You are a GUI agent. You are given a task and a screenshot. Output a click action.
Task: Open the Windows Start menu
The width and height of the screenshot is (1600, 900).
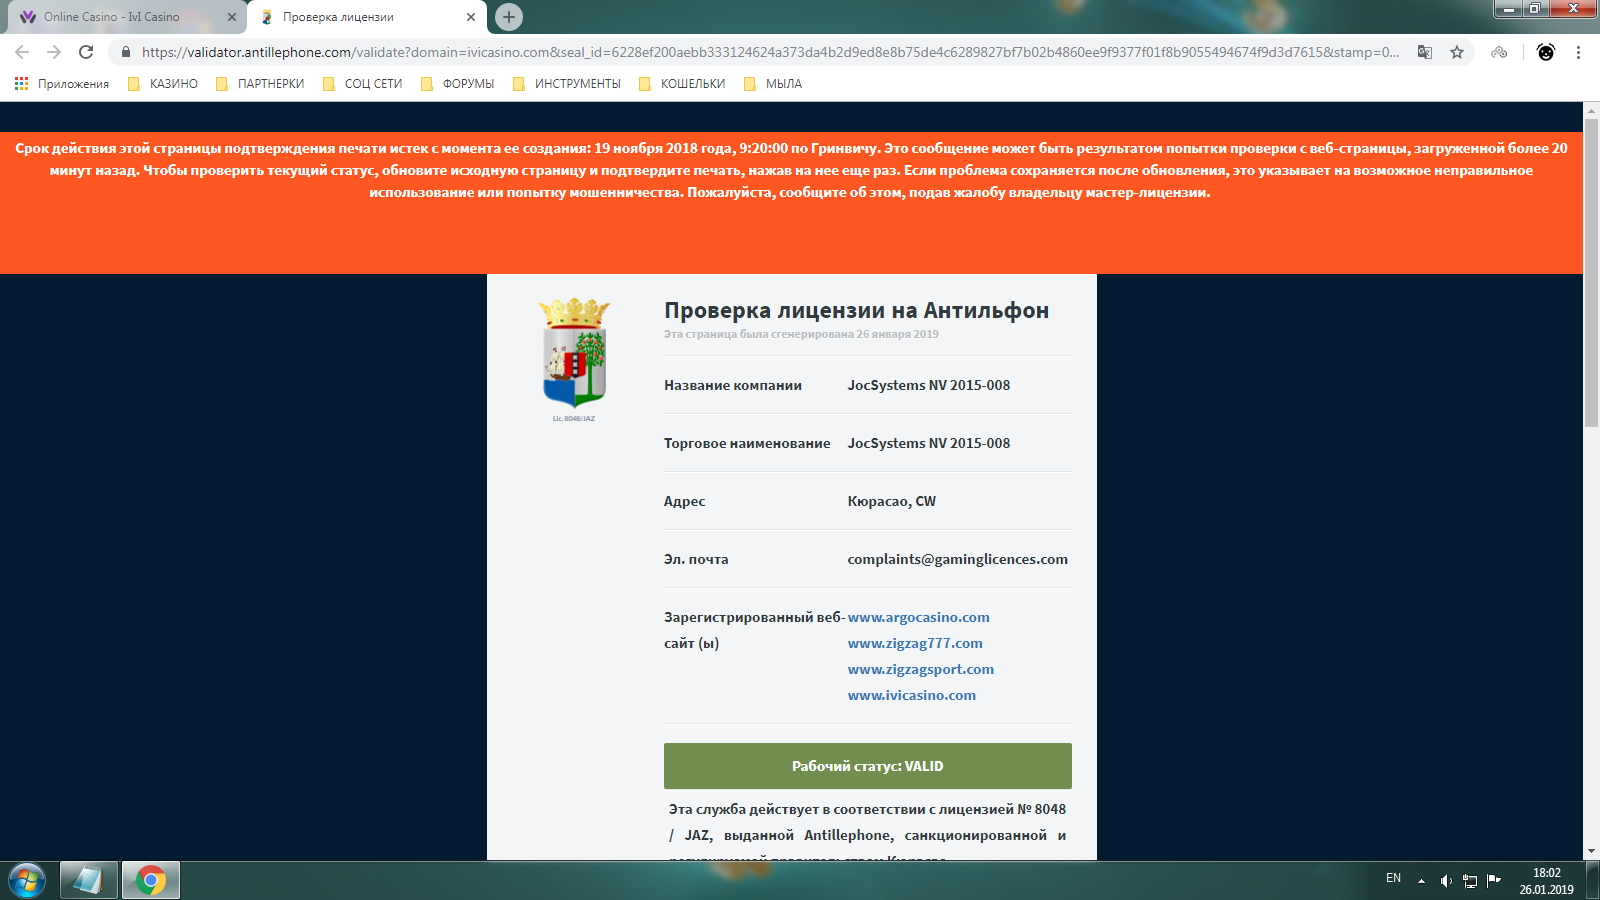click(27, 881)
